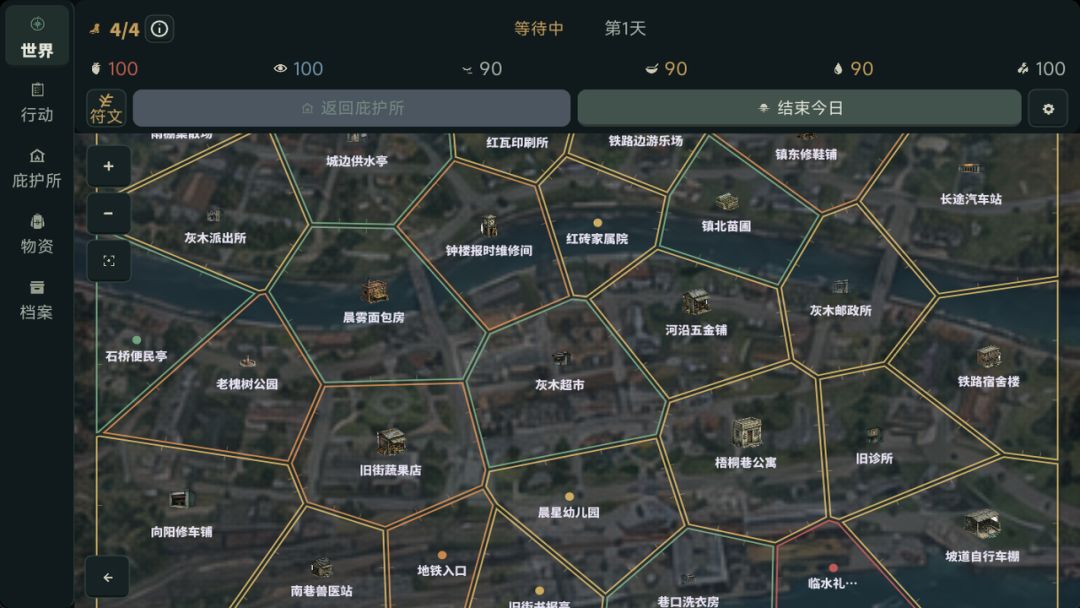Click the info icon next to 4/4
1080x608 pixels.
(x=159, y=29)
